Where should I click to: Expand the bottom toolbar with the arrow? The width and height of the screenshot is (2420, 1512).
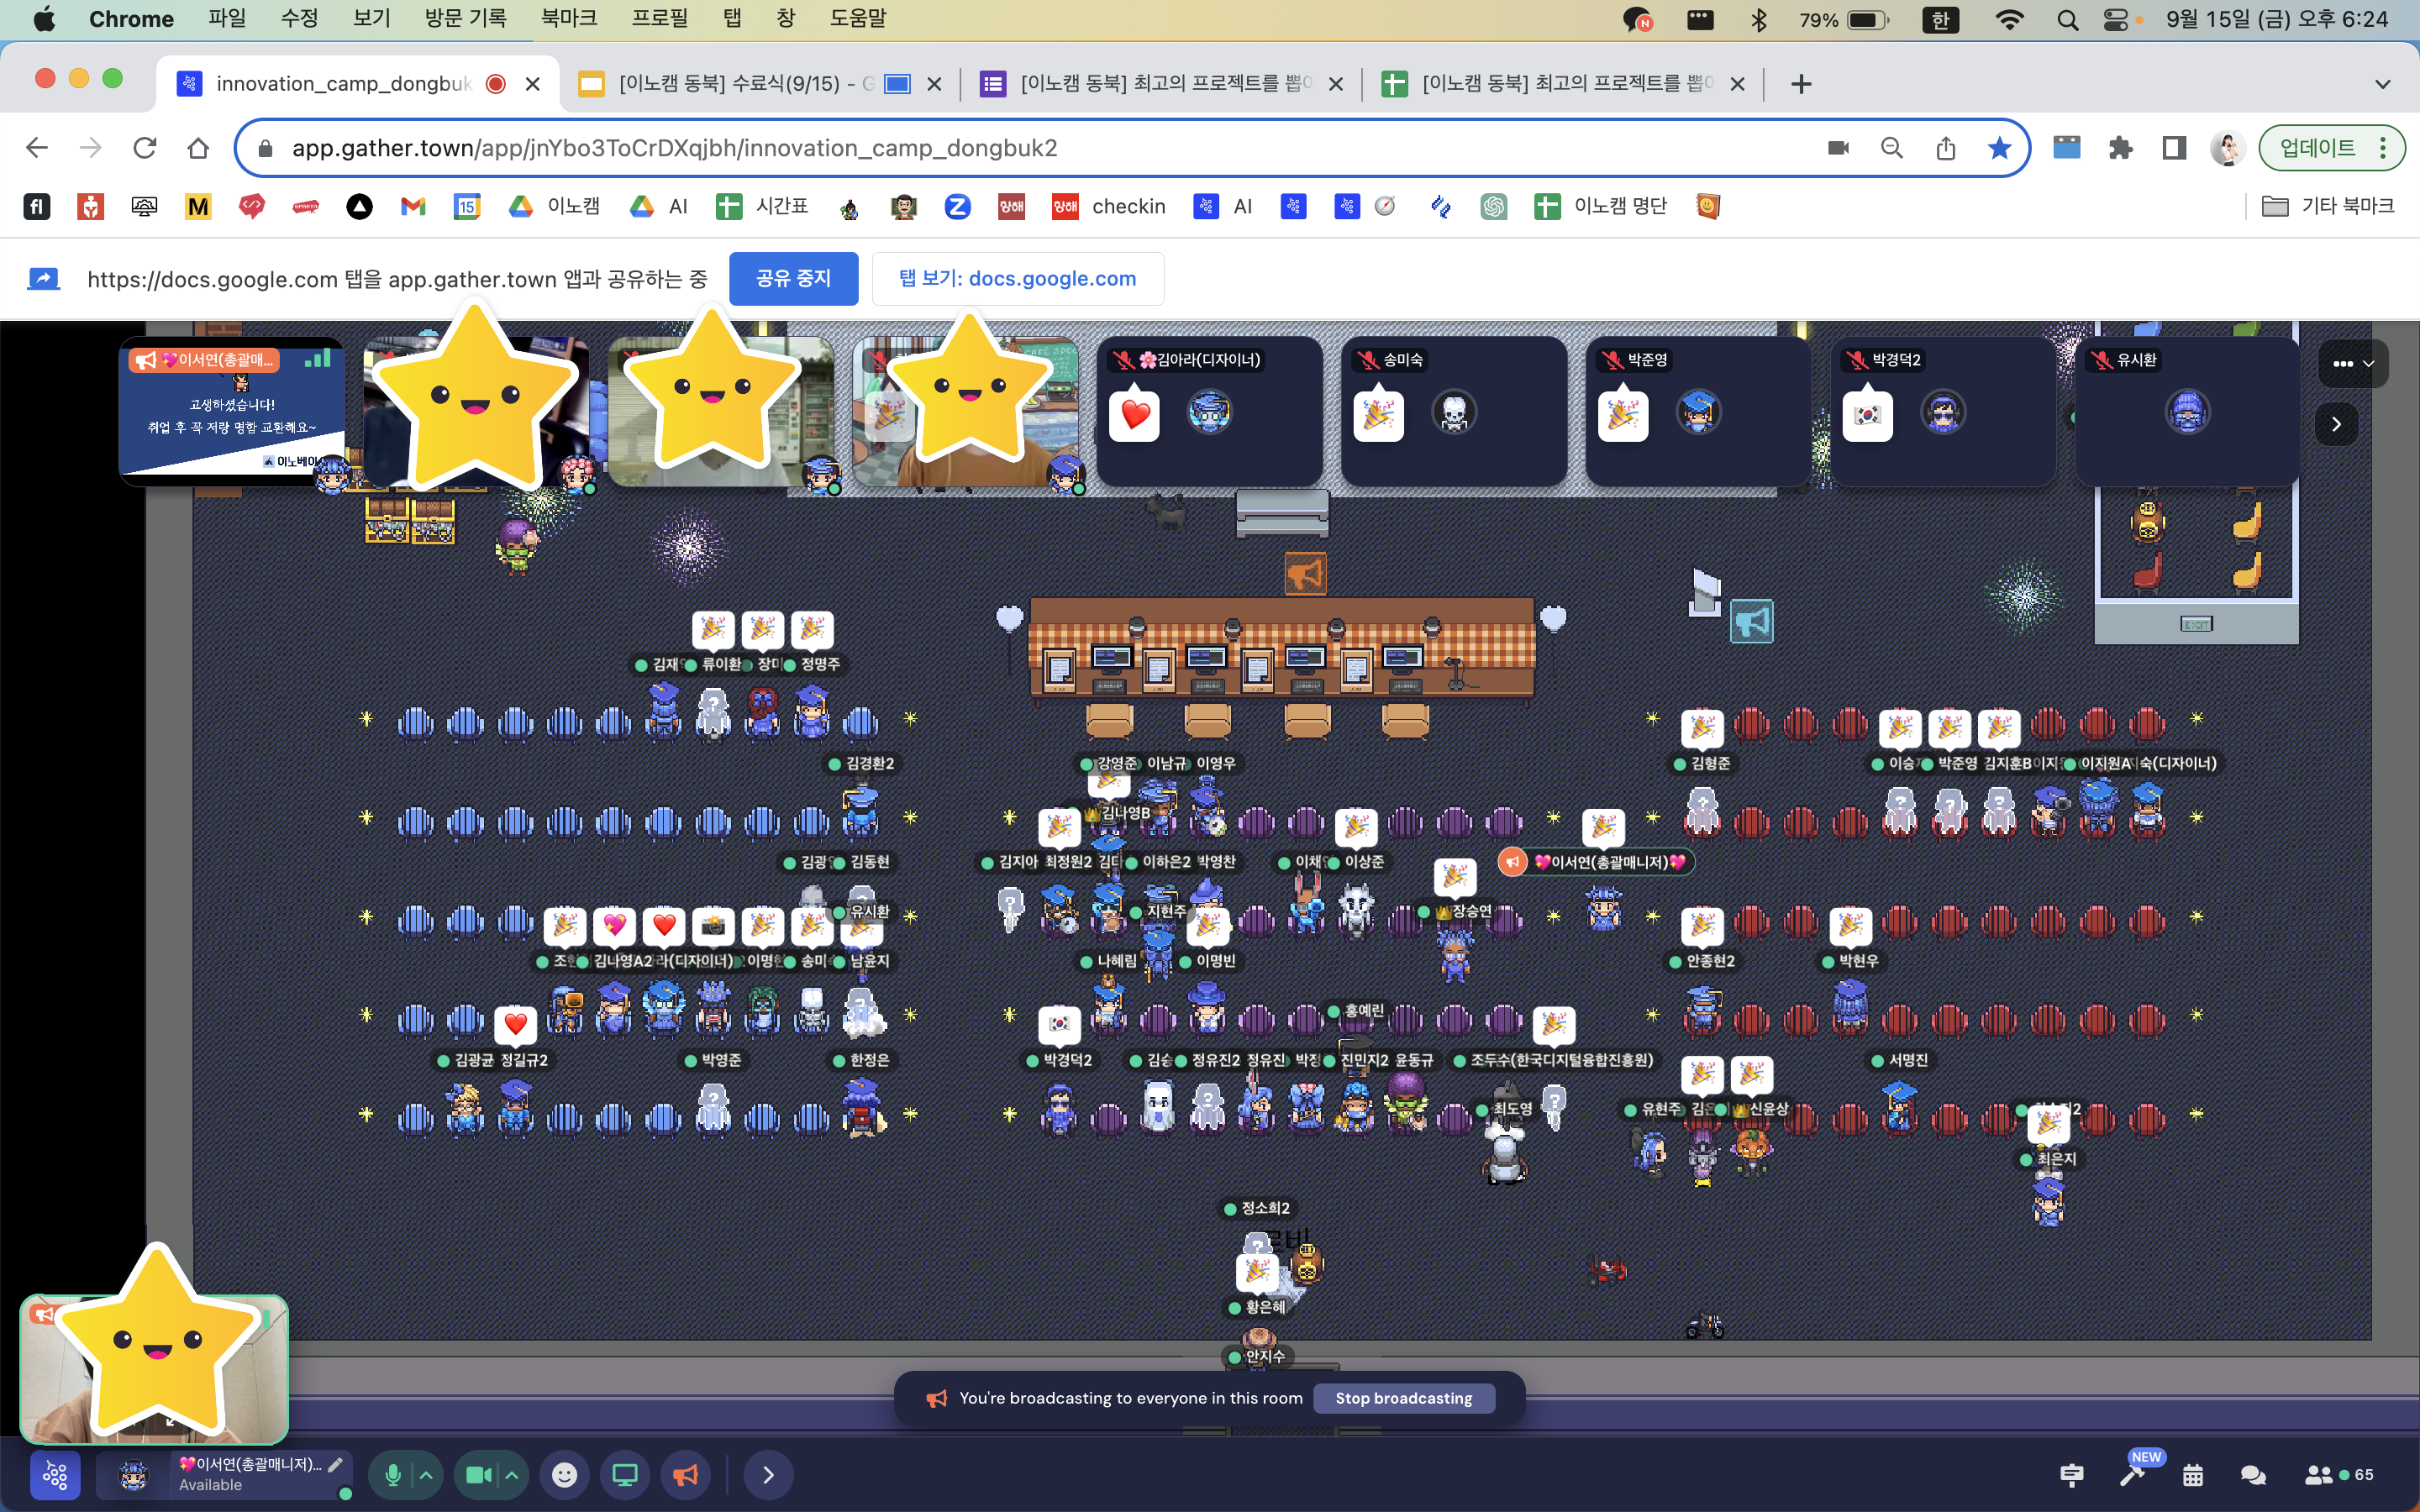768,1475
